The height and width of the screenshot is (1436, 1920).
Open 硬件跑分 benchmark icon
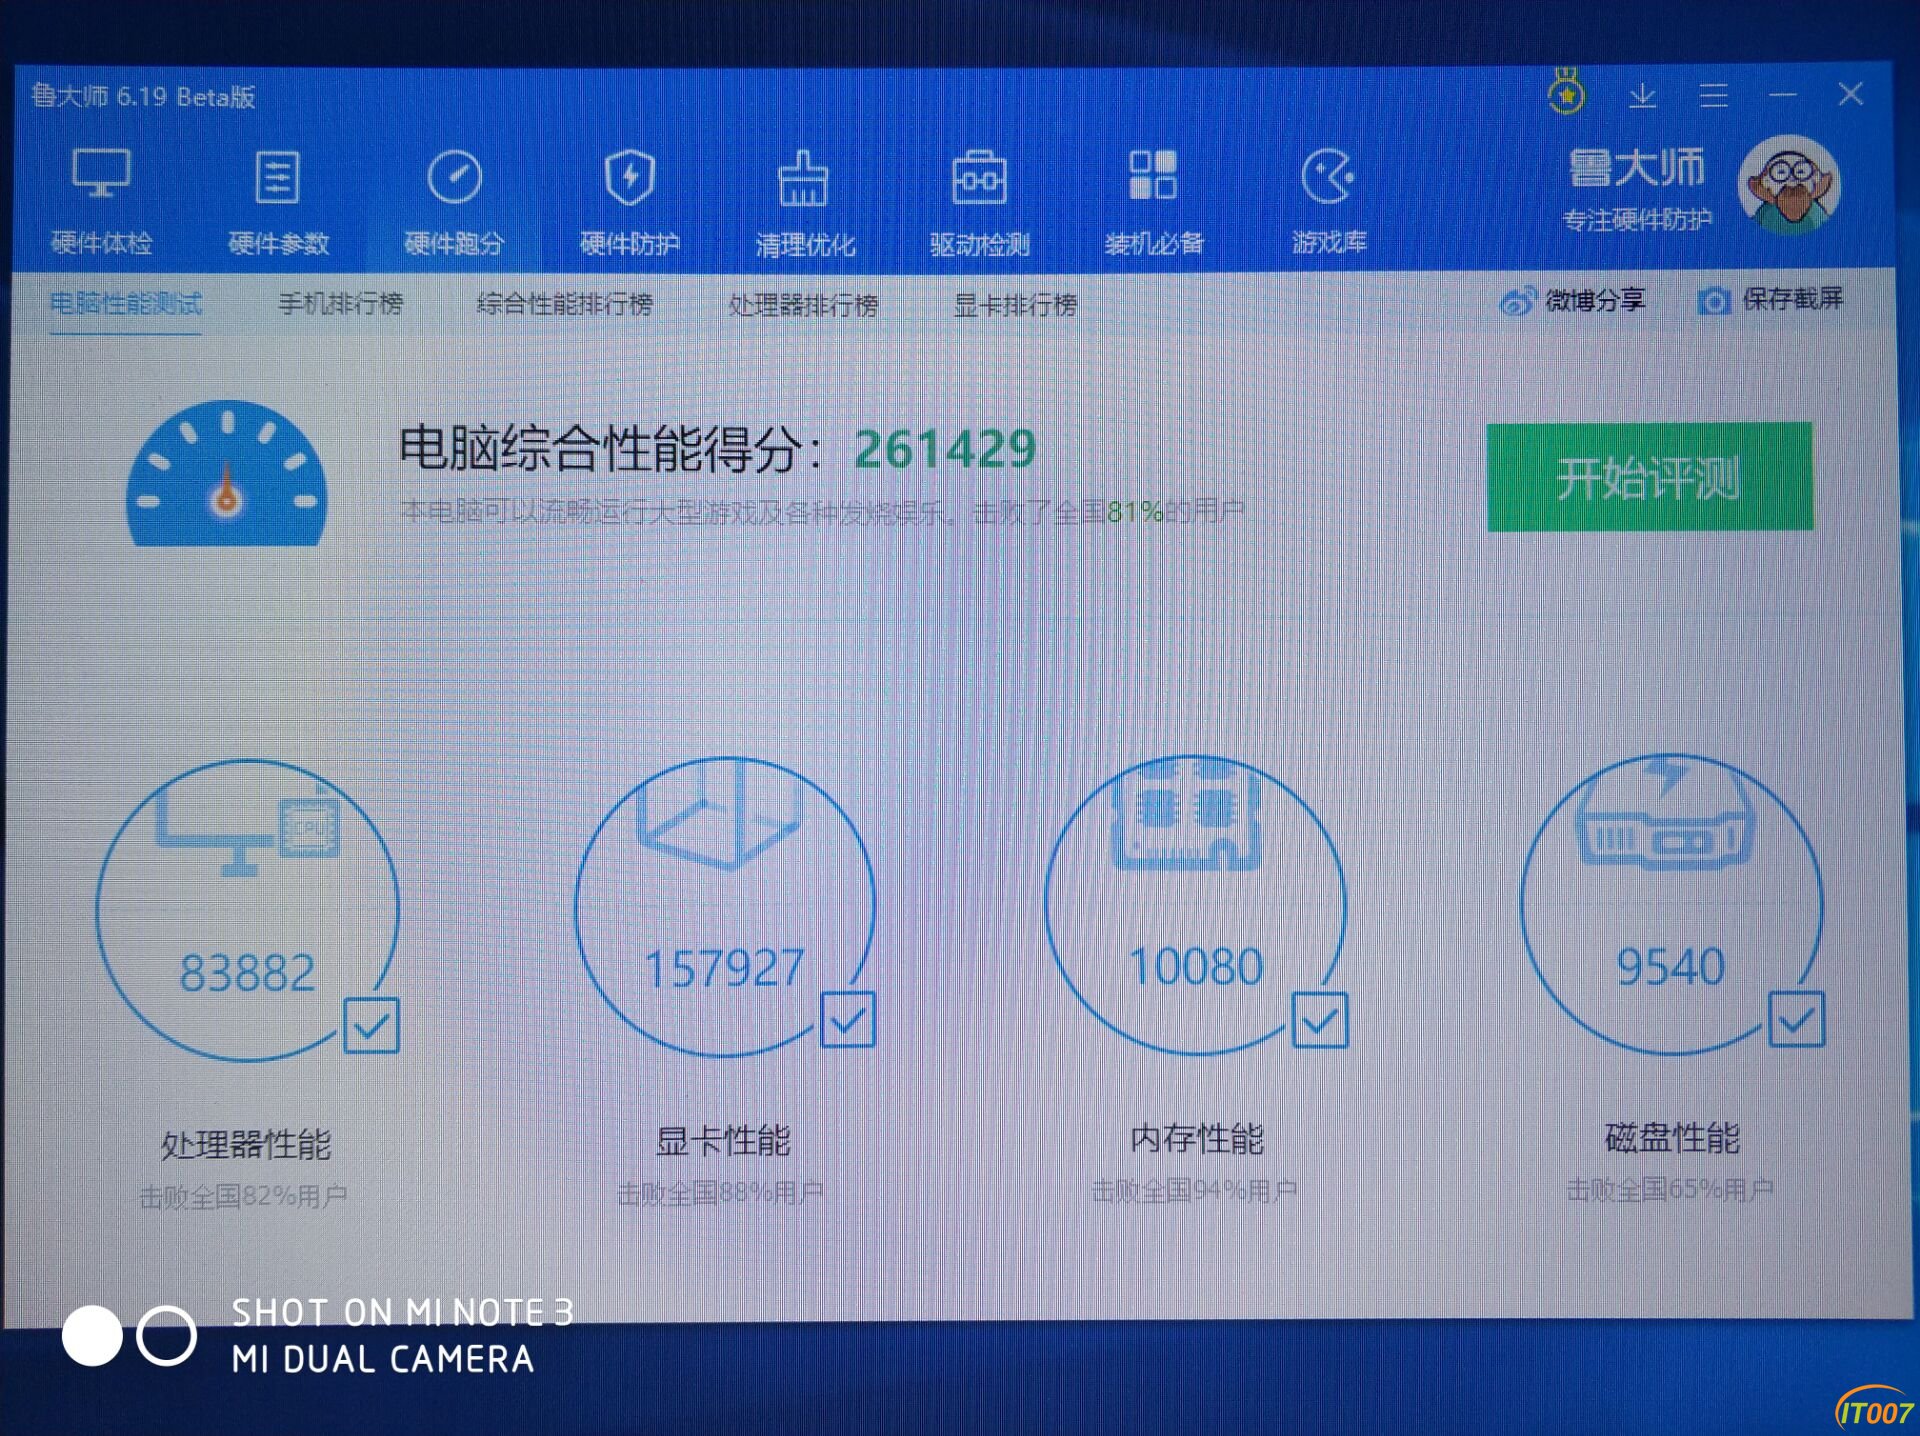[x=454, y=177]
